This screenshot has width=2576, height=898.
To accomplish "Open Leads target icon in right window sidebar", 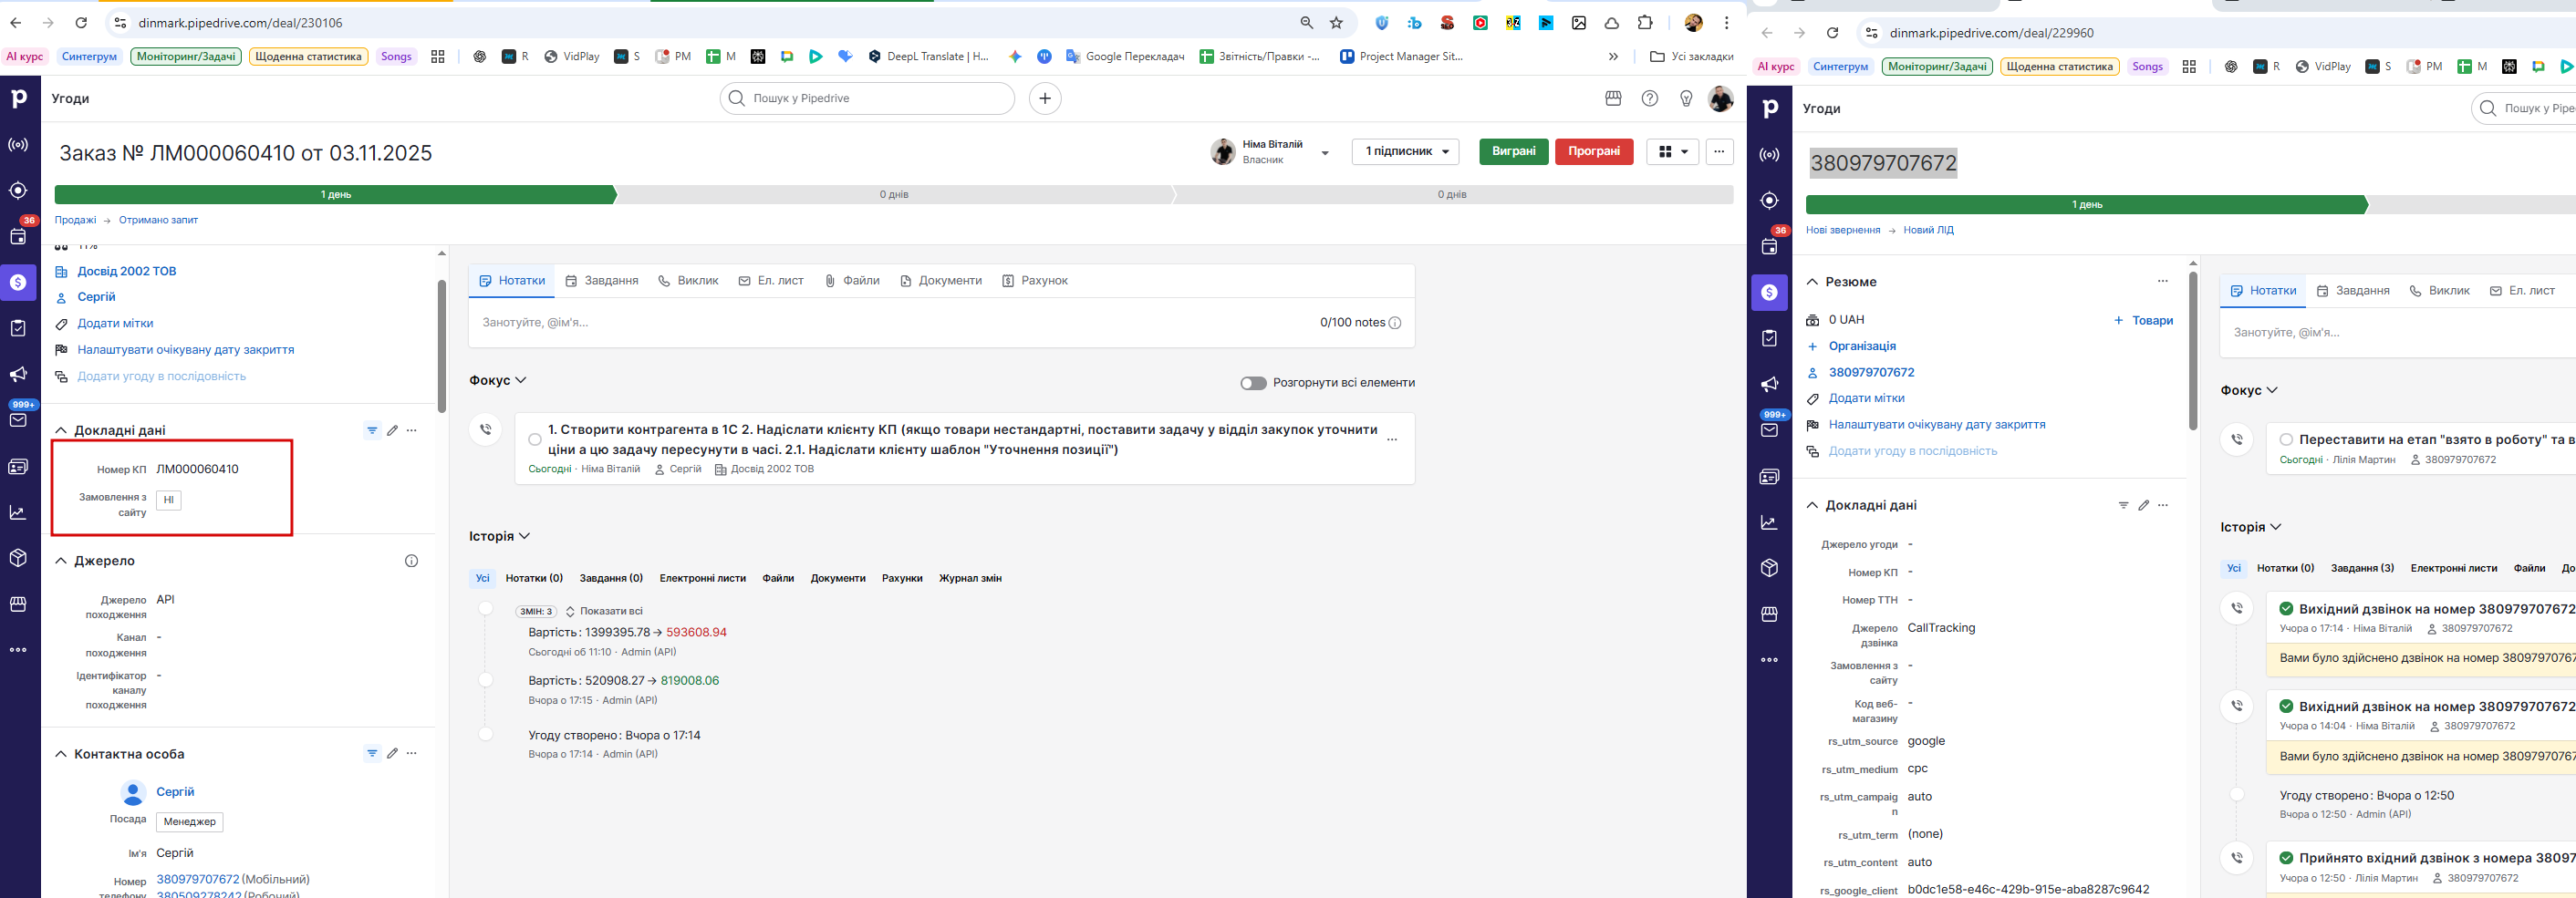I will 1769,200.
